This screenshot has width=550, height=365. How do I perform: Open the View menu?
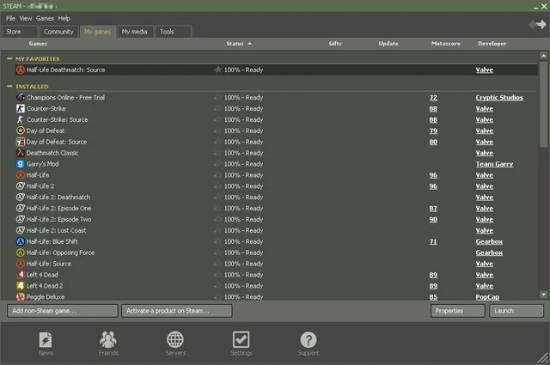[26, 18]
